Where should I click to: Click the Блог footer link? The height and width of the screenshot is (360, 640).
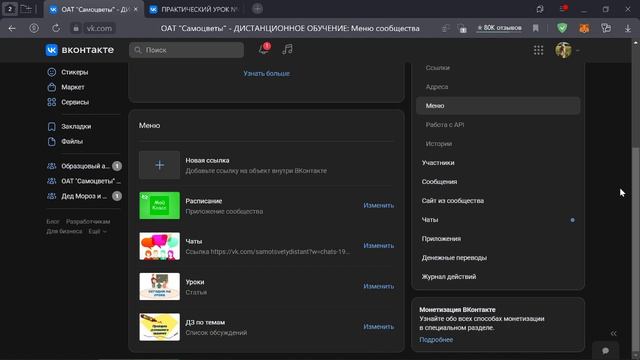coord(53,222)
